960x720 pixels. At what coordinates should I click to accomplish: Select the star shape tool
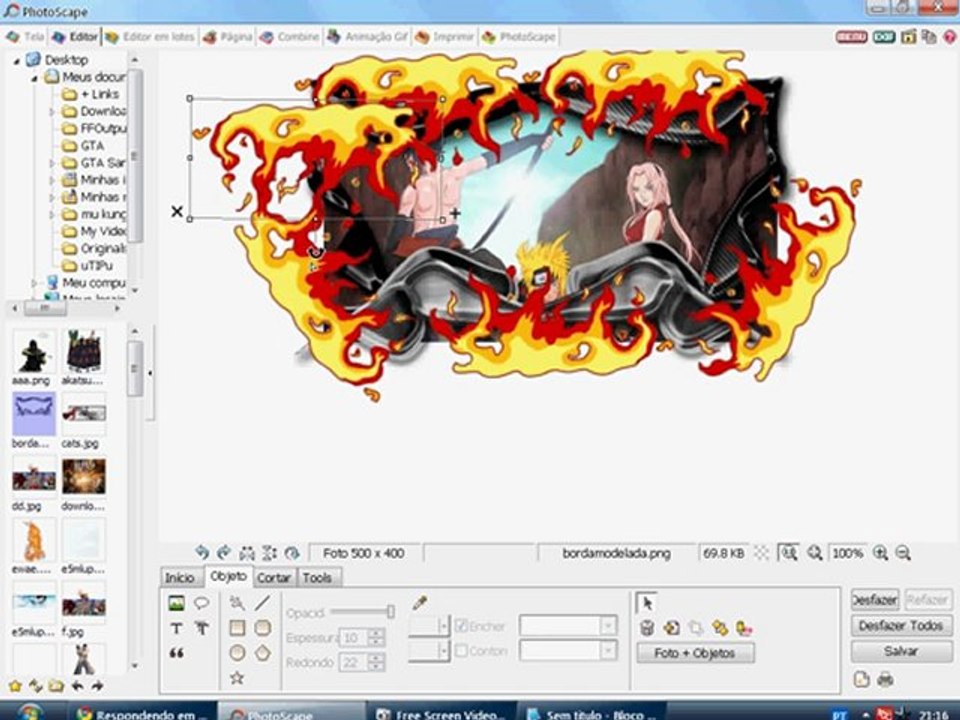coord(237,678)
